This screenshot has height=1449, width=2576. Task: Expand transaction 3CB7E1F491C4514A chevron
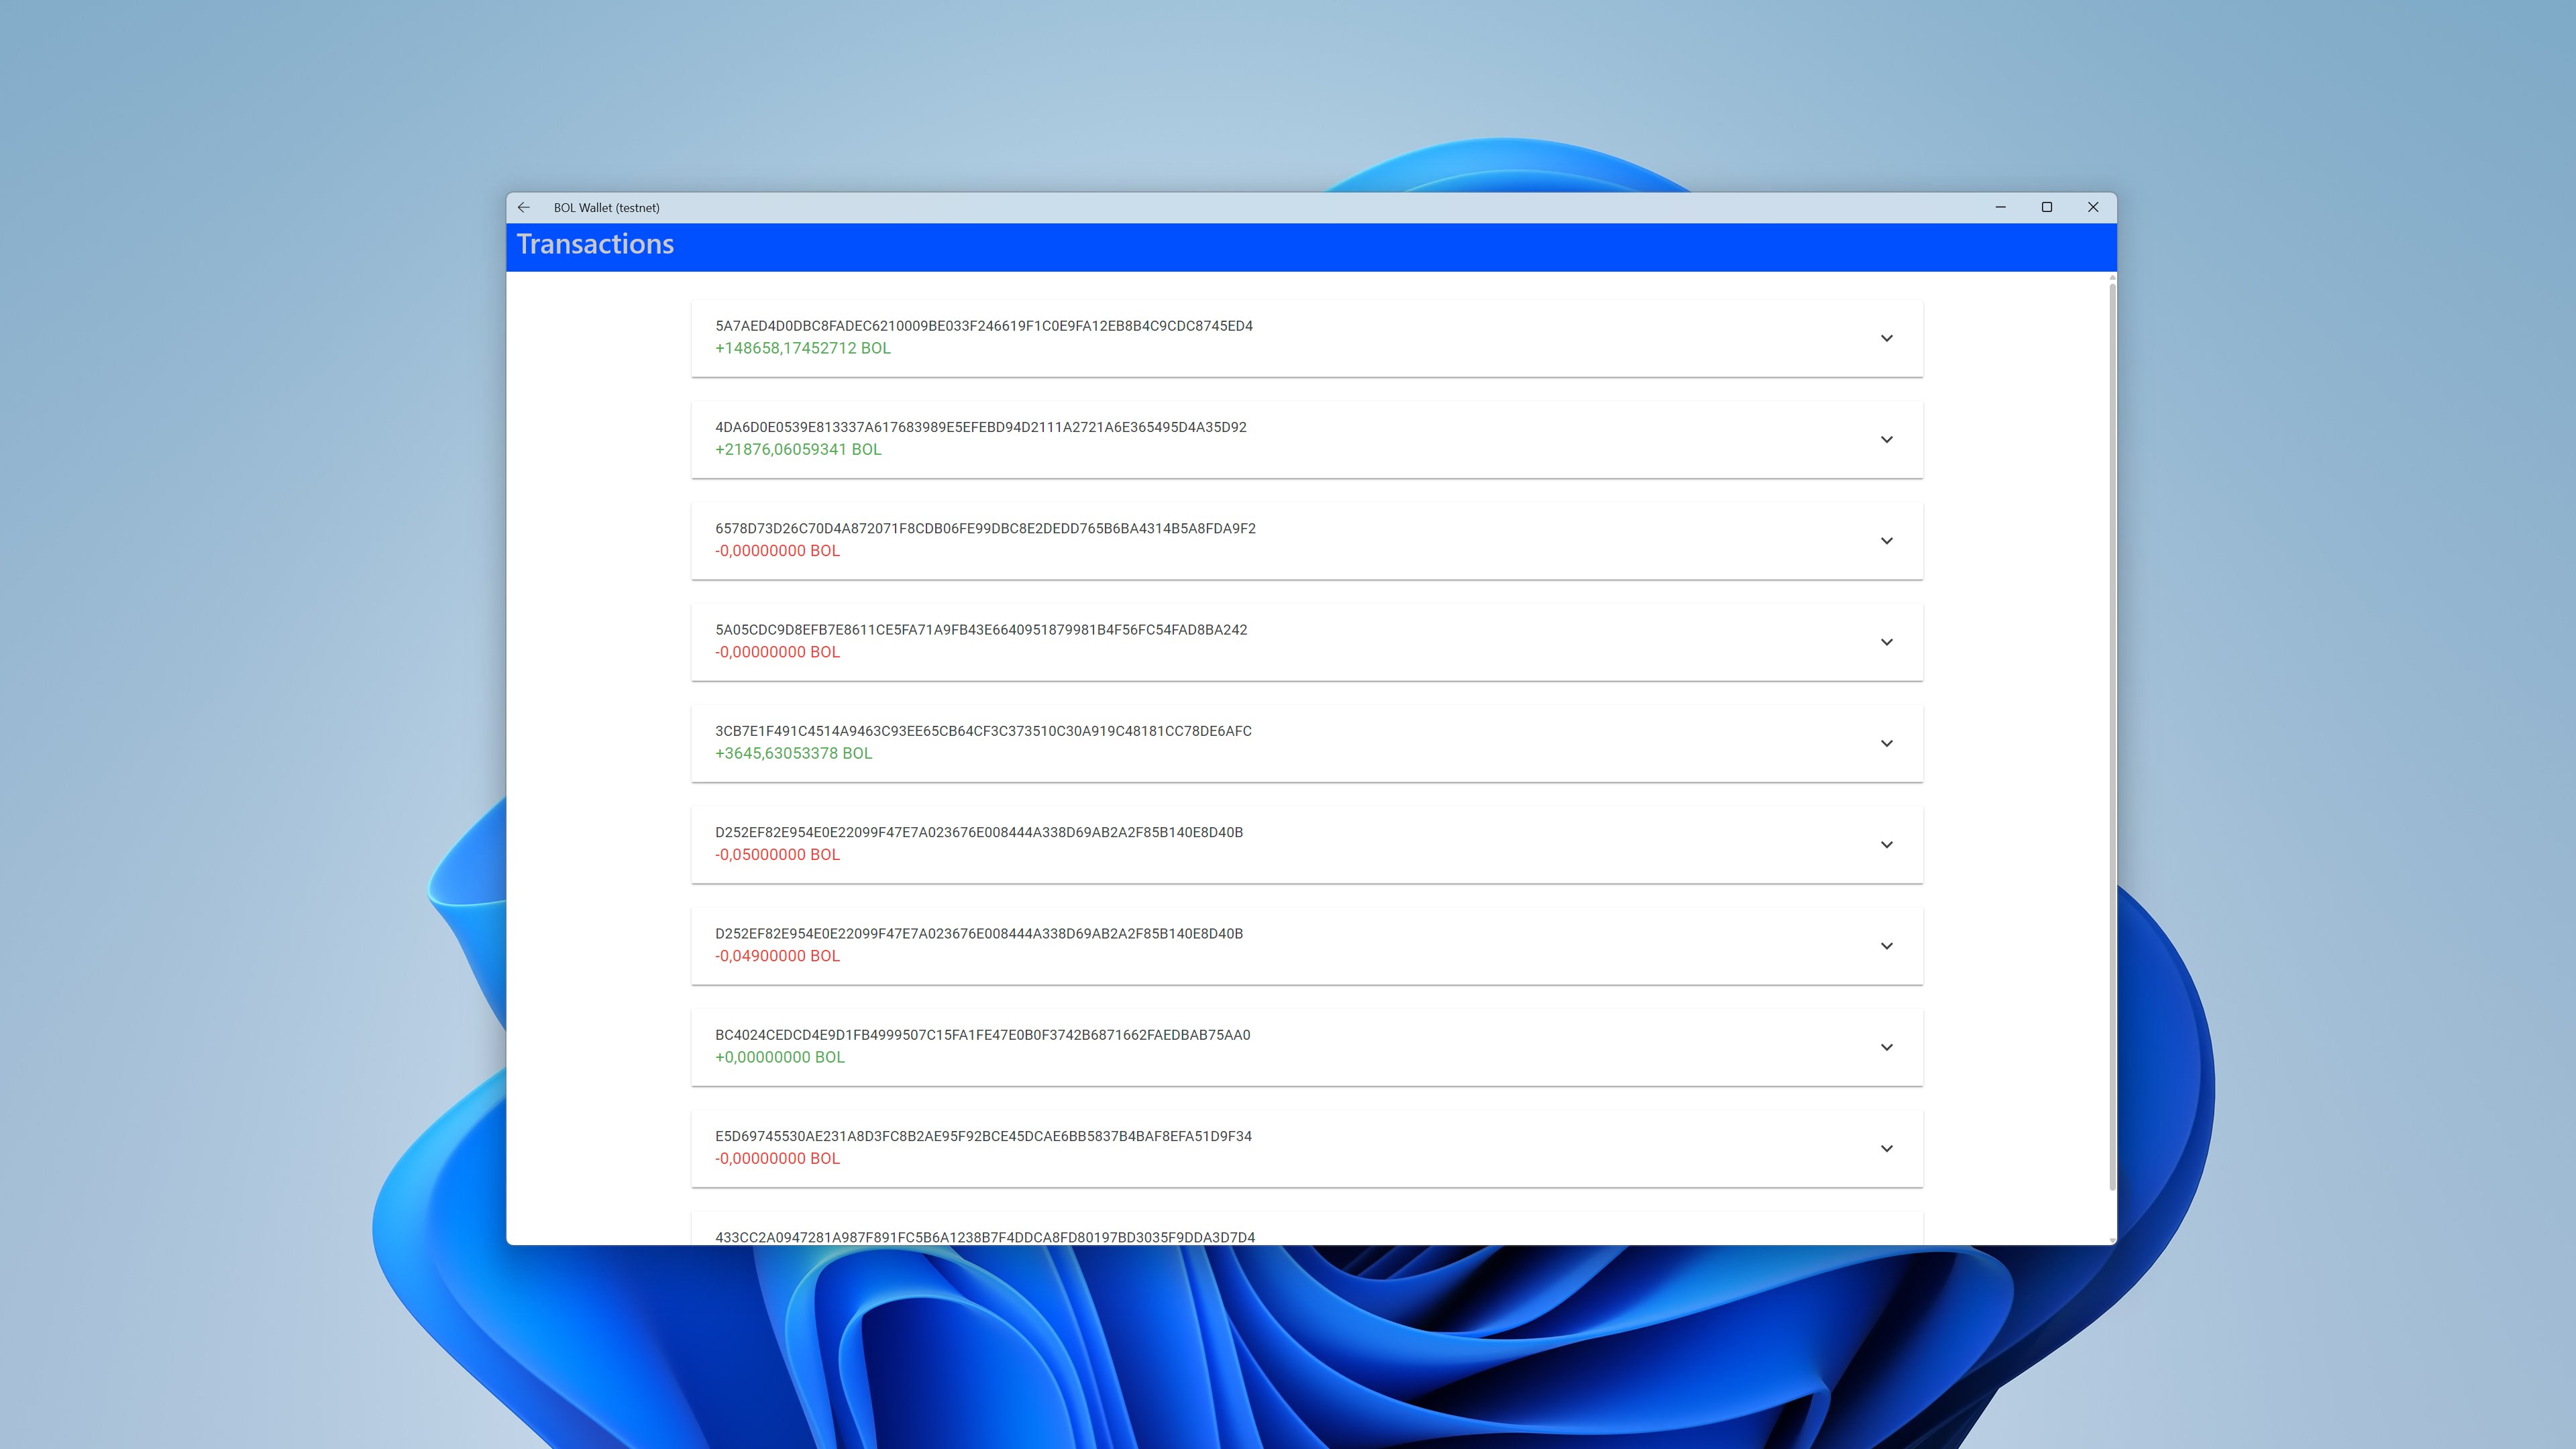[x=1886, y=743]
